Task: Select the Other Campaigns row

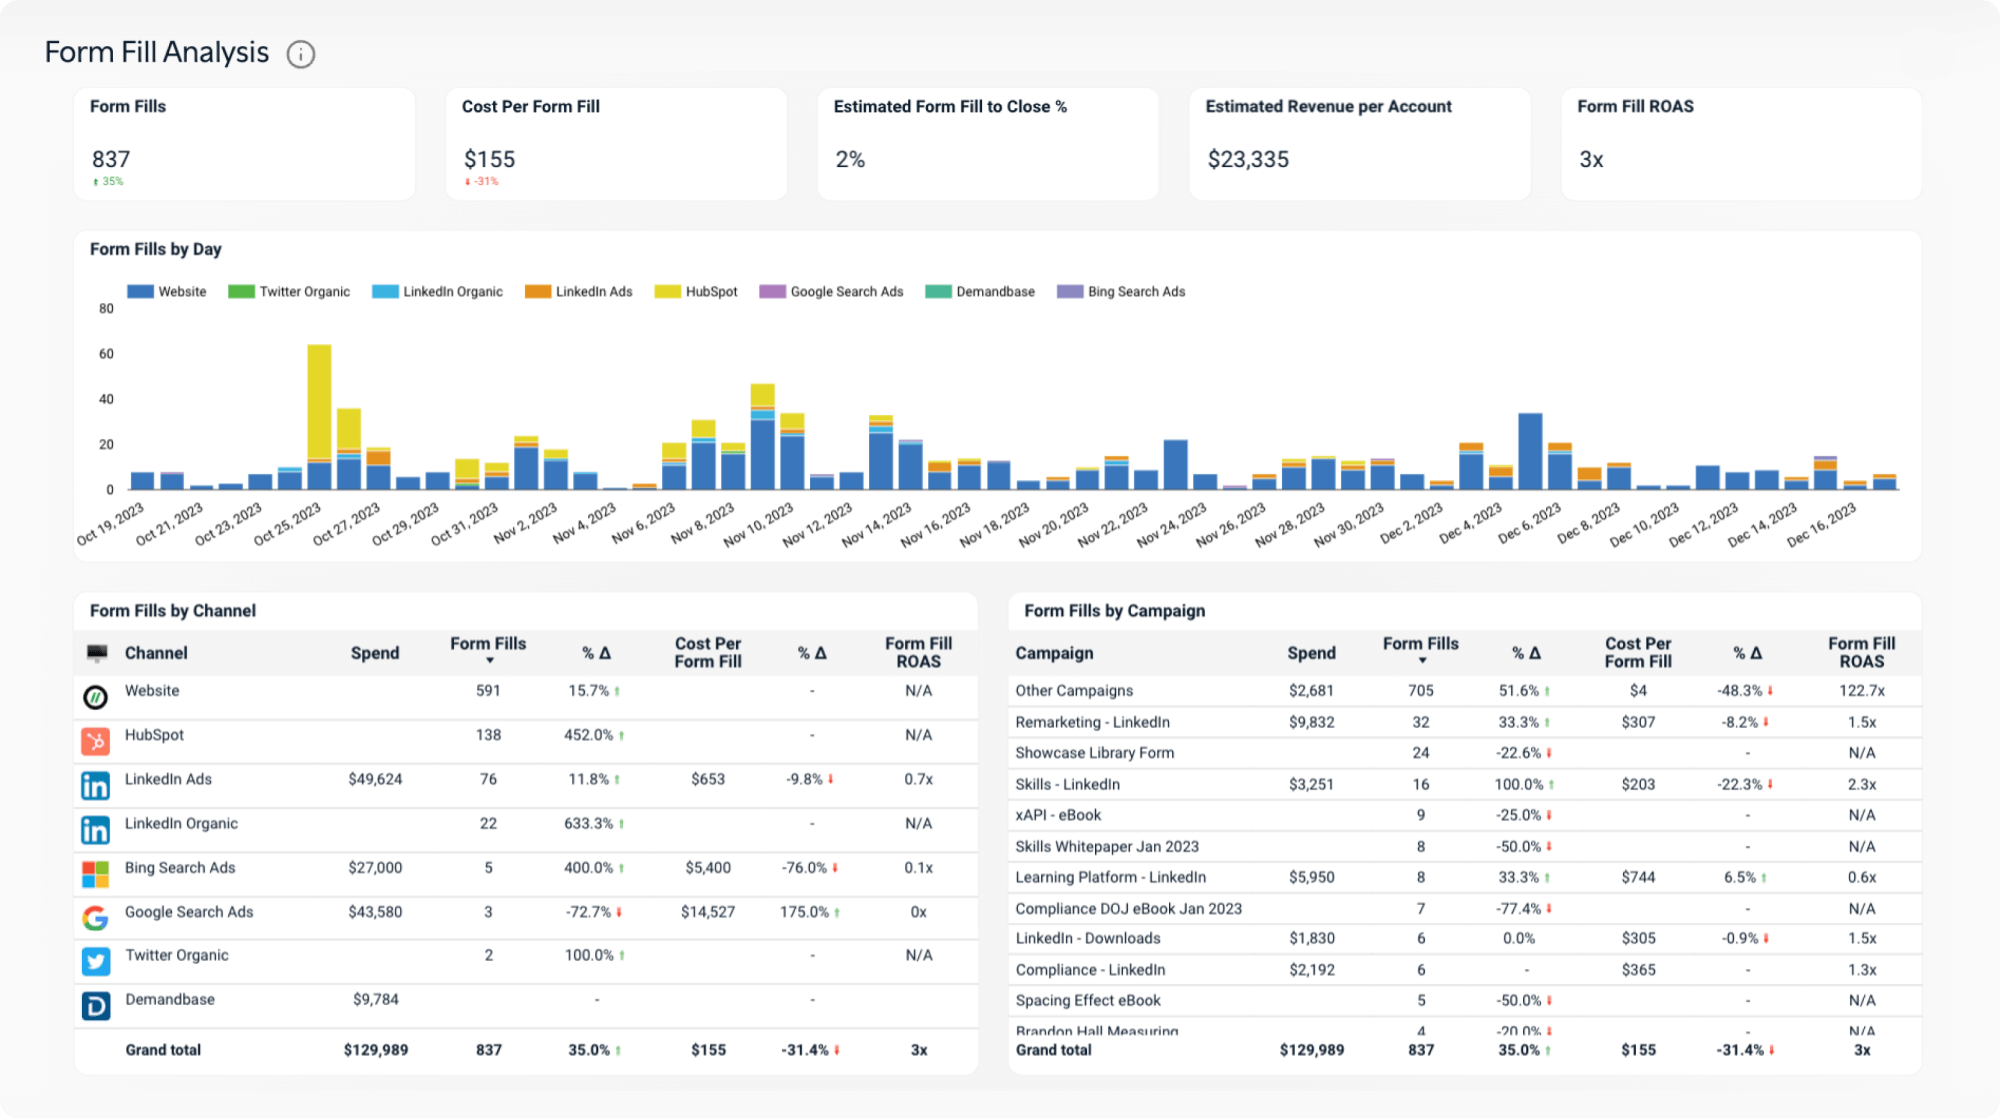Action: 1465,691
